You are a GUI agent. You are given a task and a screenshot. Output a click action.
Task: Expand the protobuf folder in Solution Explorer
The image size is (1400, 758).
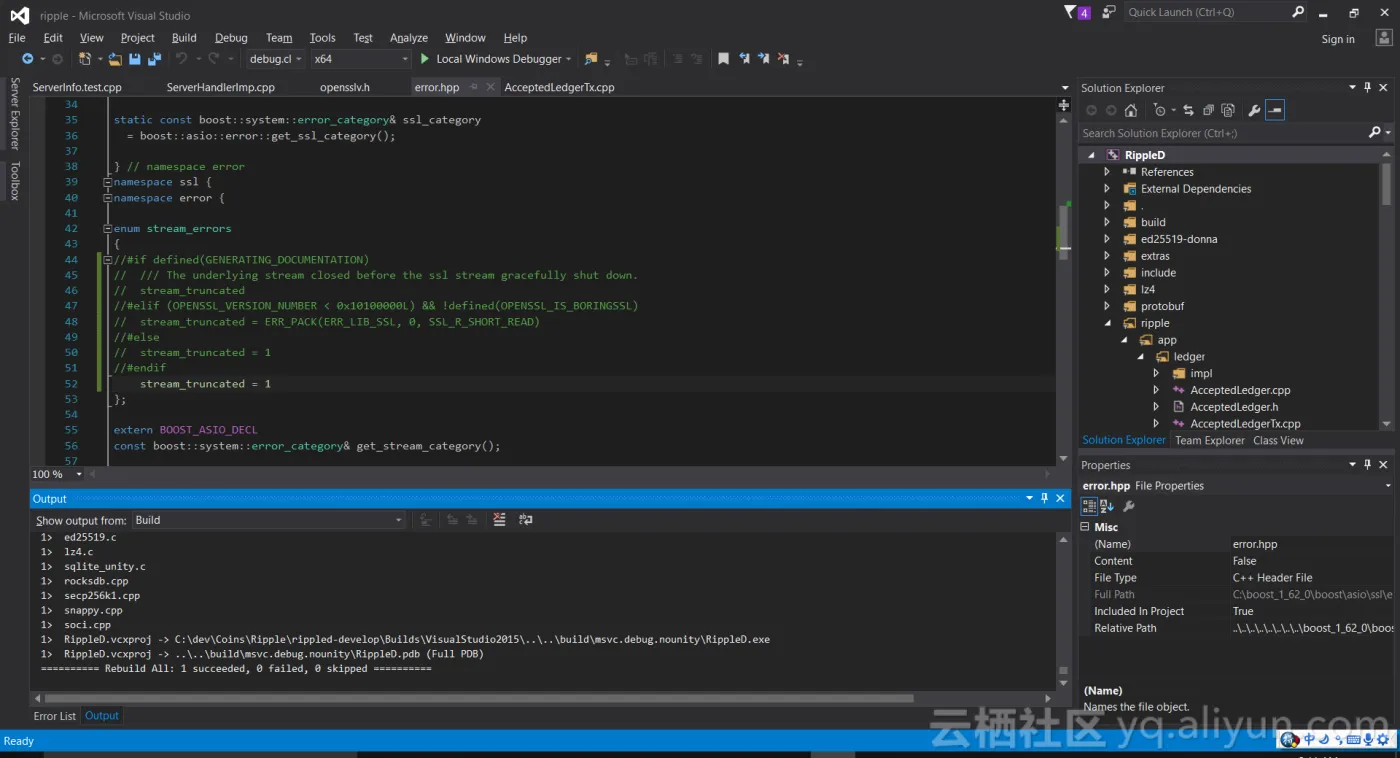pos(1107,307)
